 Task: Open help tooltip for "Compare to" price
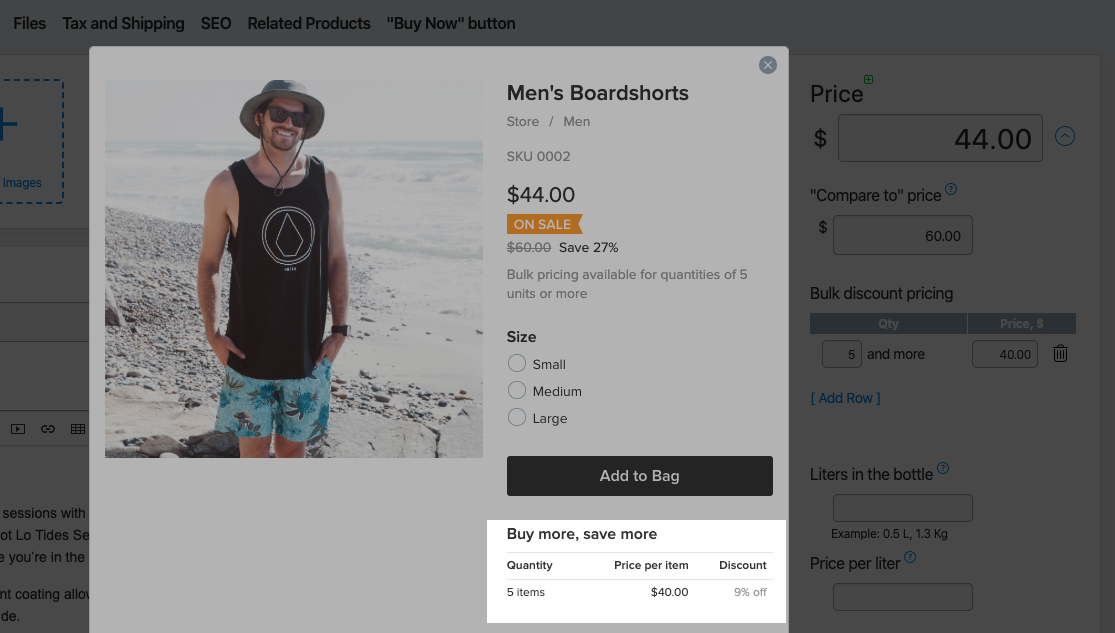click(951, 189)
